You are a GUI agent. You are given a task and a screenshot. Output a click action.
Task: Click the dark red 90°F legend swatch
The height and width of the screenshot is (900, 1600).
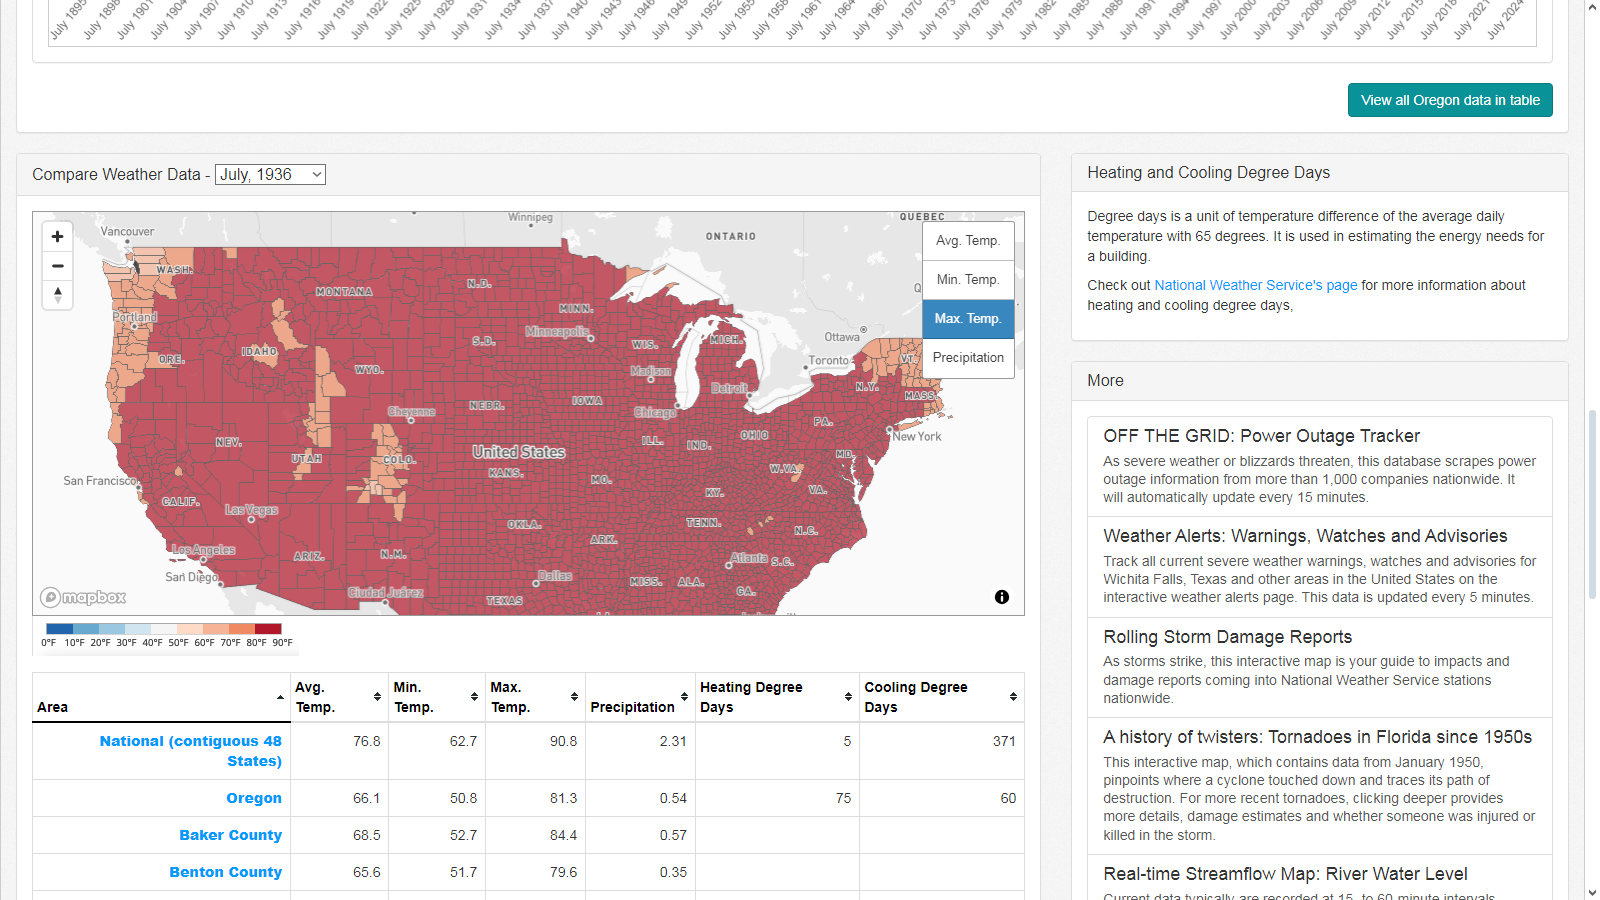pyautogui.click(x=268, y=629)
